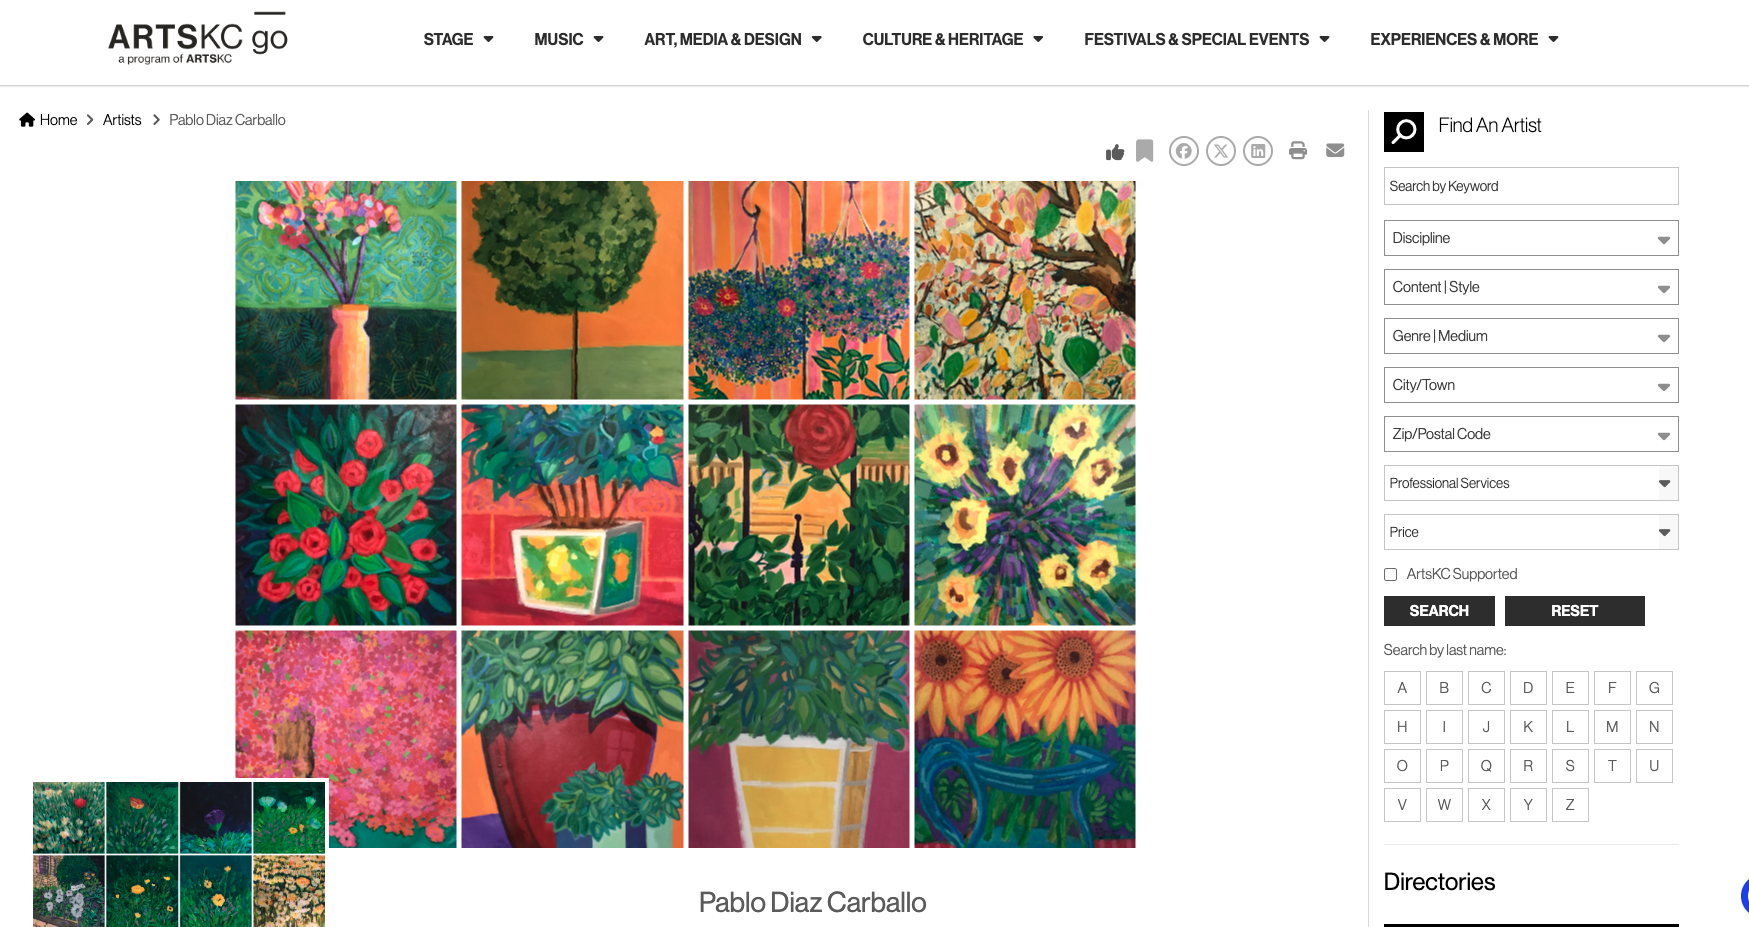Open the Discipline dropdown
1749x927 pixels.
click(x=1531, y=238)
